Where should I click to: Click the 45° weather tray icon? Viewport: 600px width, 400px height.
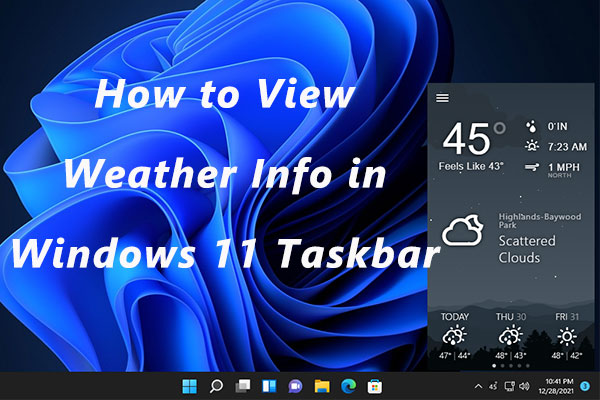(x=493, y=386)
